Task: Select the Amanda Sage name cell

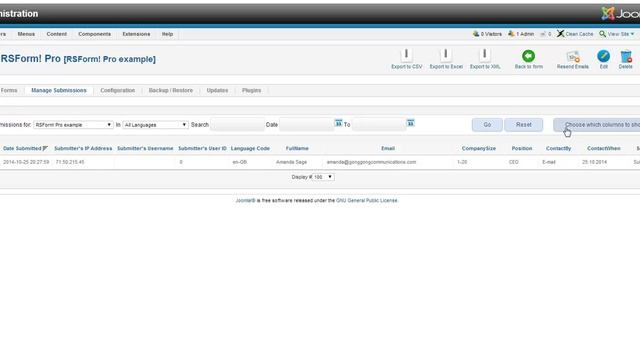Action: pos(291,162)
